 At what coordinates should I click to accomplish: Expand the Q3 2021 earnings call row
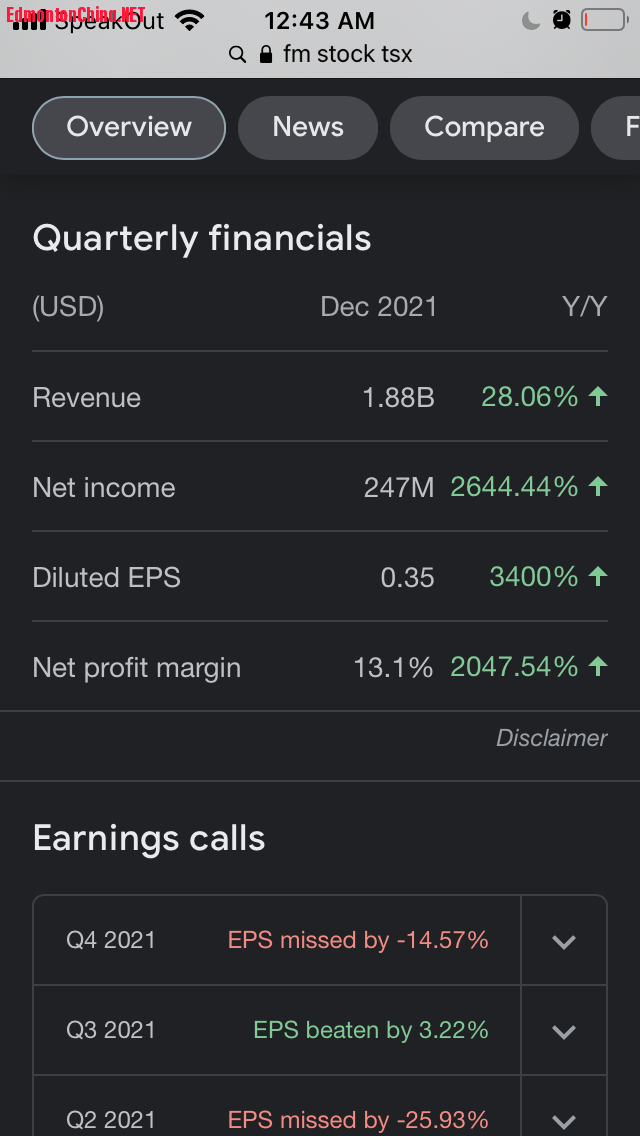(564, 1031)
